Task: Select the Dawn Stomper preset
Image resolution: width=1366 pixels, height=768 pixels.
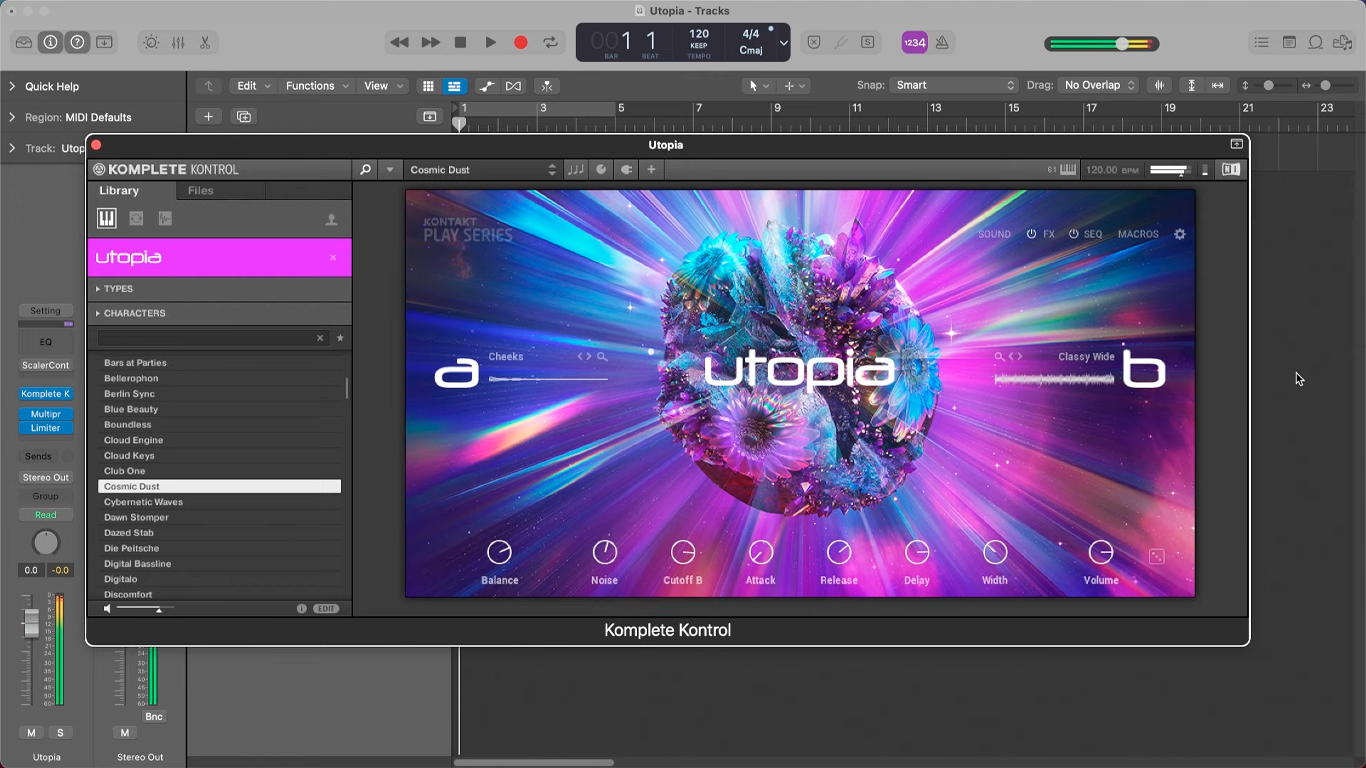Action: pyautogui.click(x=220, y=518)
